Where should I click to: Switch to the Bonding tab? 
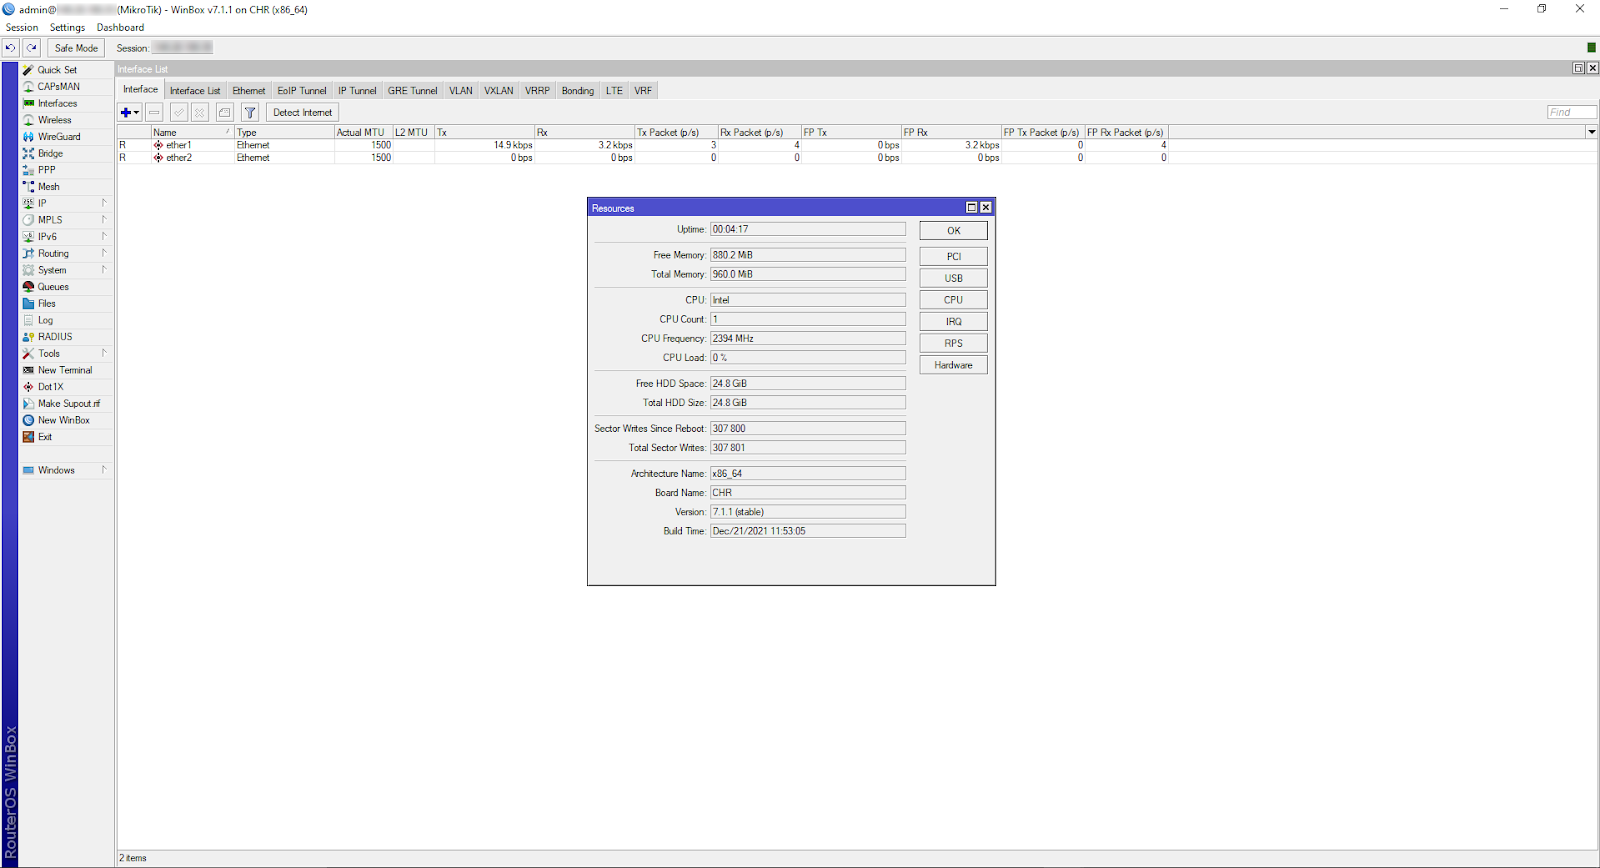(577, 91)
